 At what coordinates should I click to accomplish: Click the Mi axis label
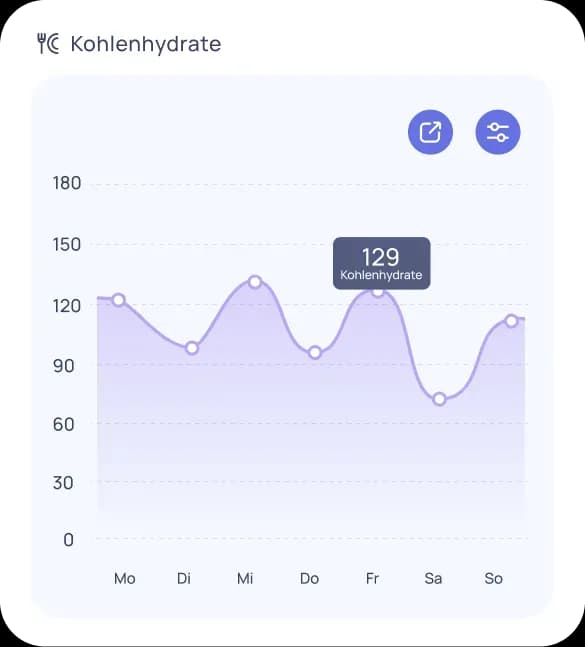tap(245, 579)
